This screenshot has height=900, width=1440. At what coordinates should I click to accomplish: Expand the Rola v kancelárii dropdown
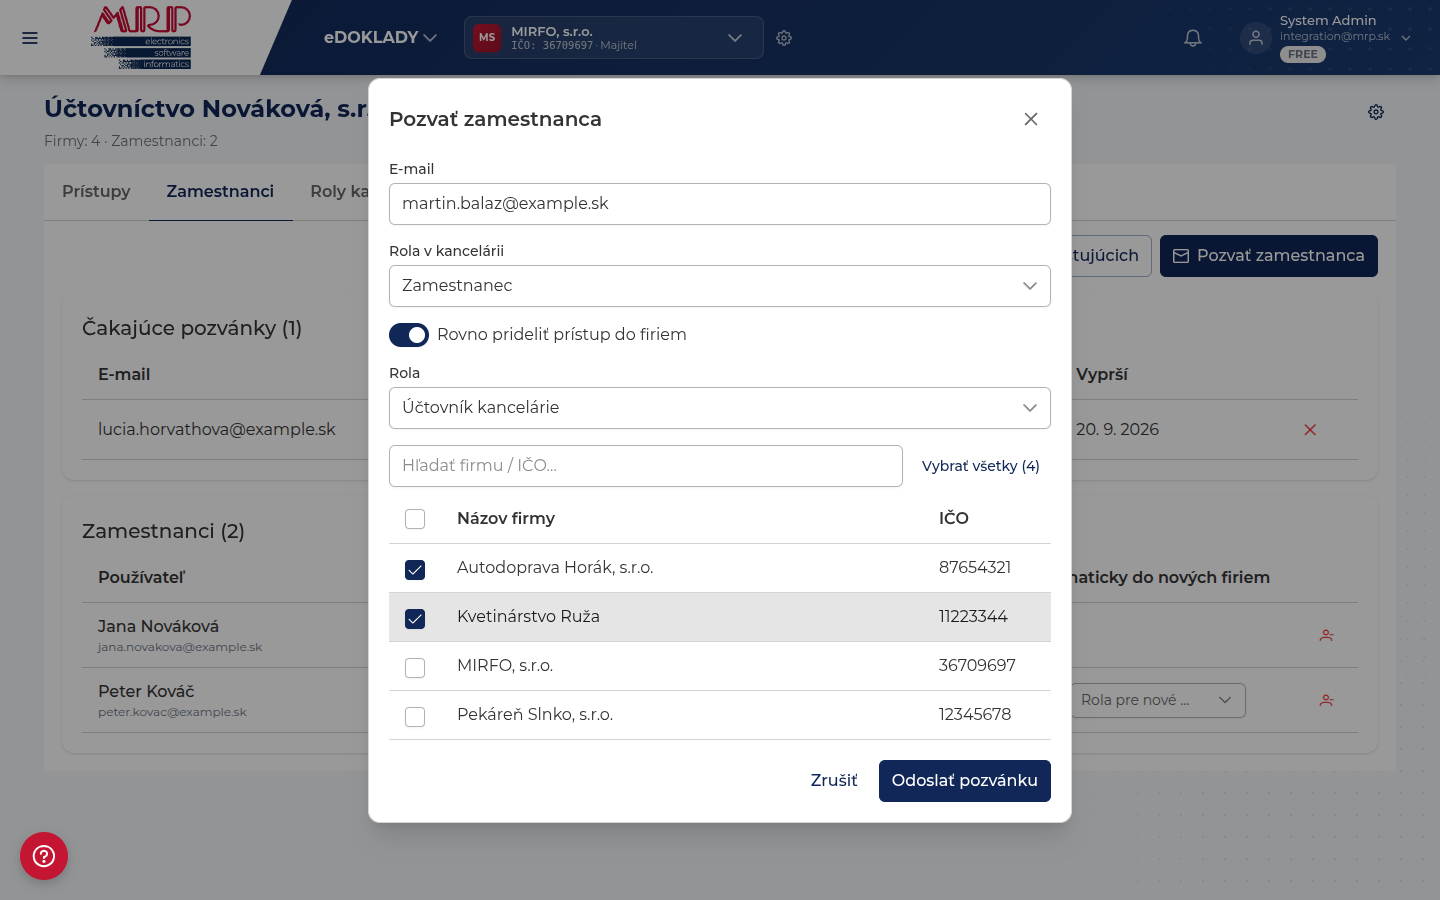[x=720, y=286]
